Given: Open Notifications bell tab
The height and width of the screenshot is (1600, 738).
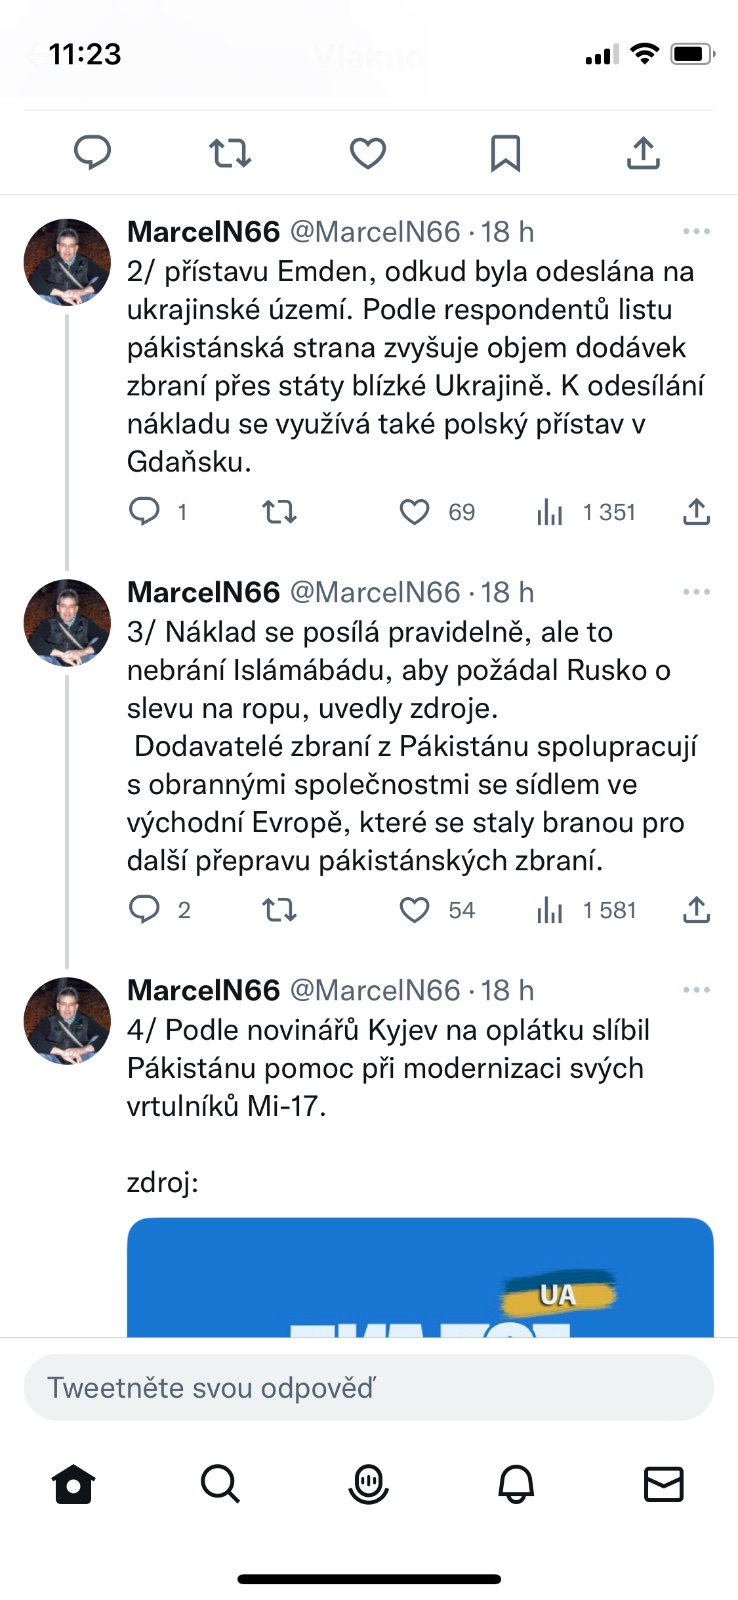Looking at the screenshot, I should (x=516, y=1485).
